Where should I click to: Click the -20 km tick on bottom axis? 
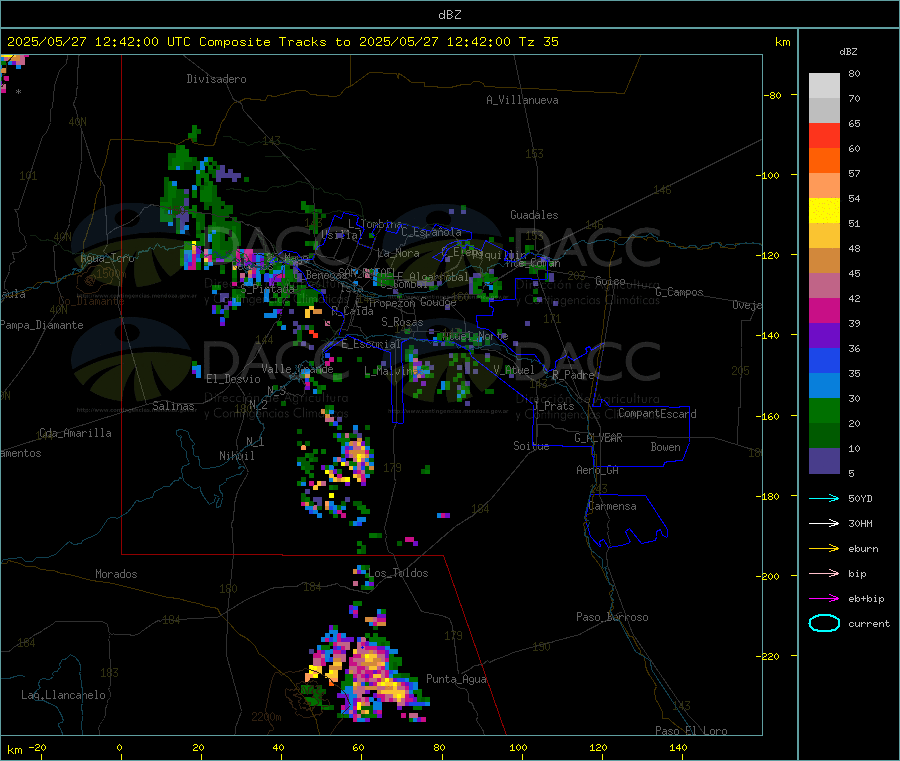click(x=38, y=747)
